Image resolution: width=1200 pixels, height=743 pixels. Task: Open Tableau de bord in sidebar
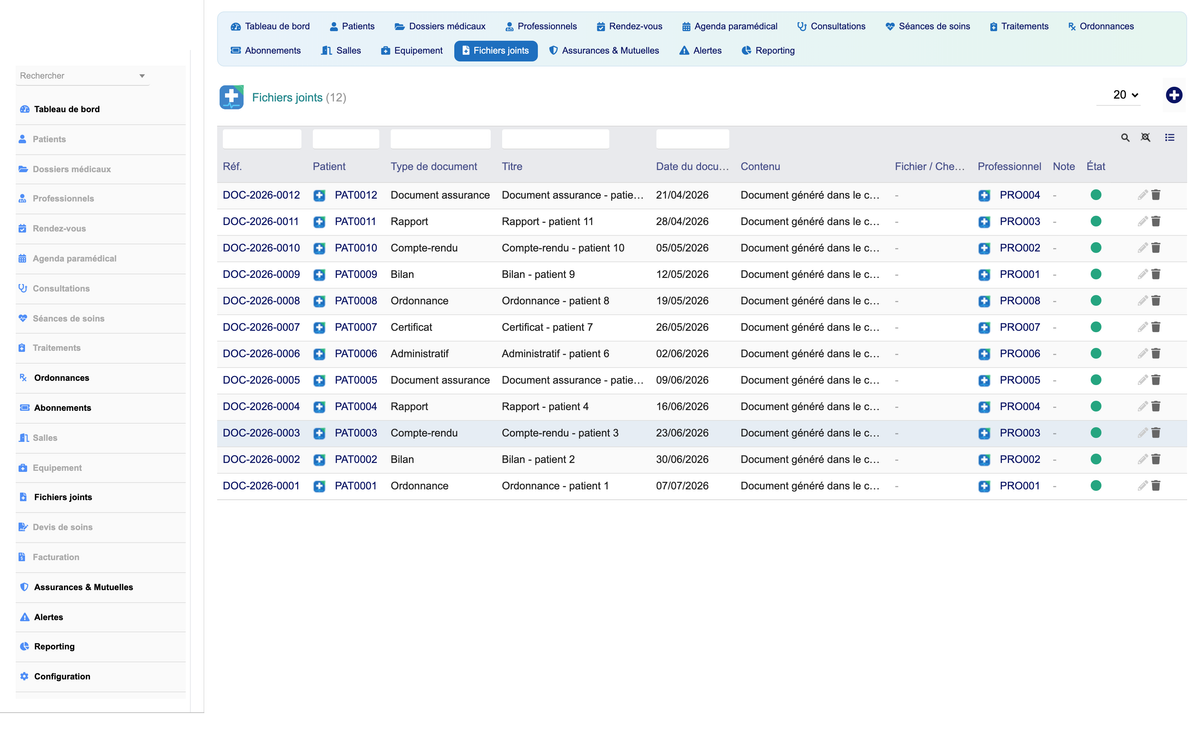pos(67,109)
